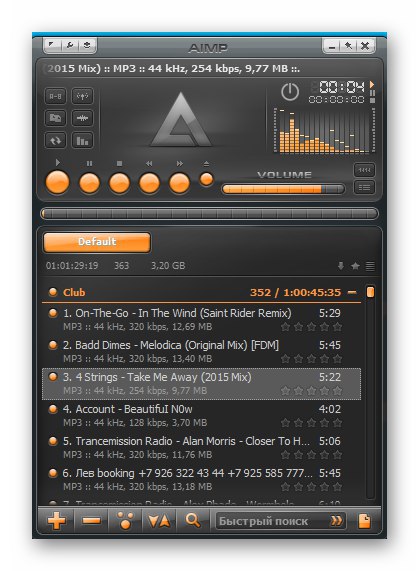Toggle the dot beside 4 Strings track
This screenshot has width=419, height=571.
tap(53, 377)
